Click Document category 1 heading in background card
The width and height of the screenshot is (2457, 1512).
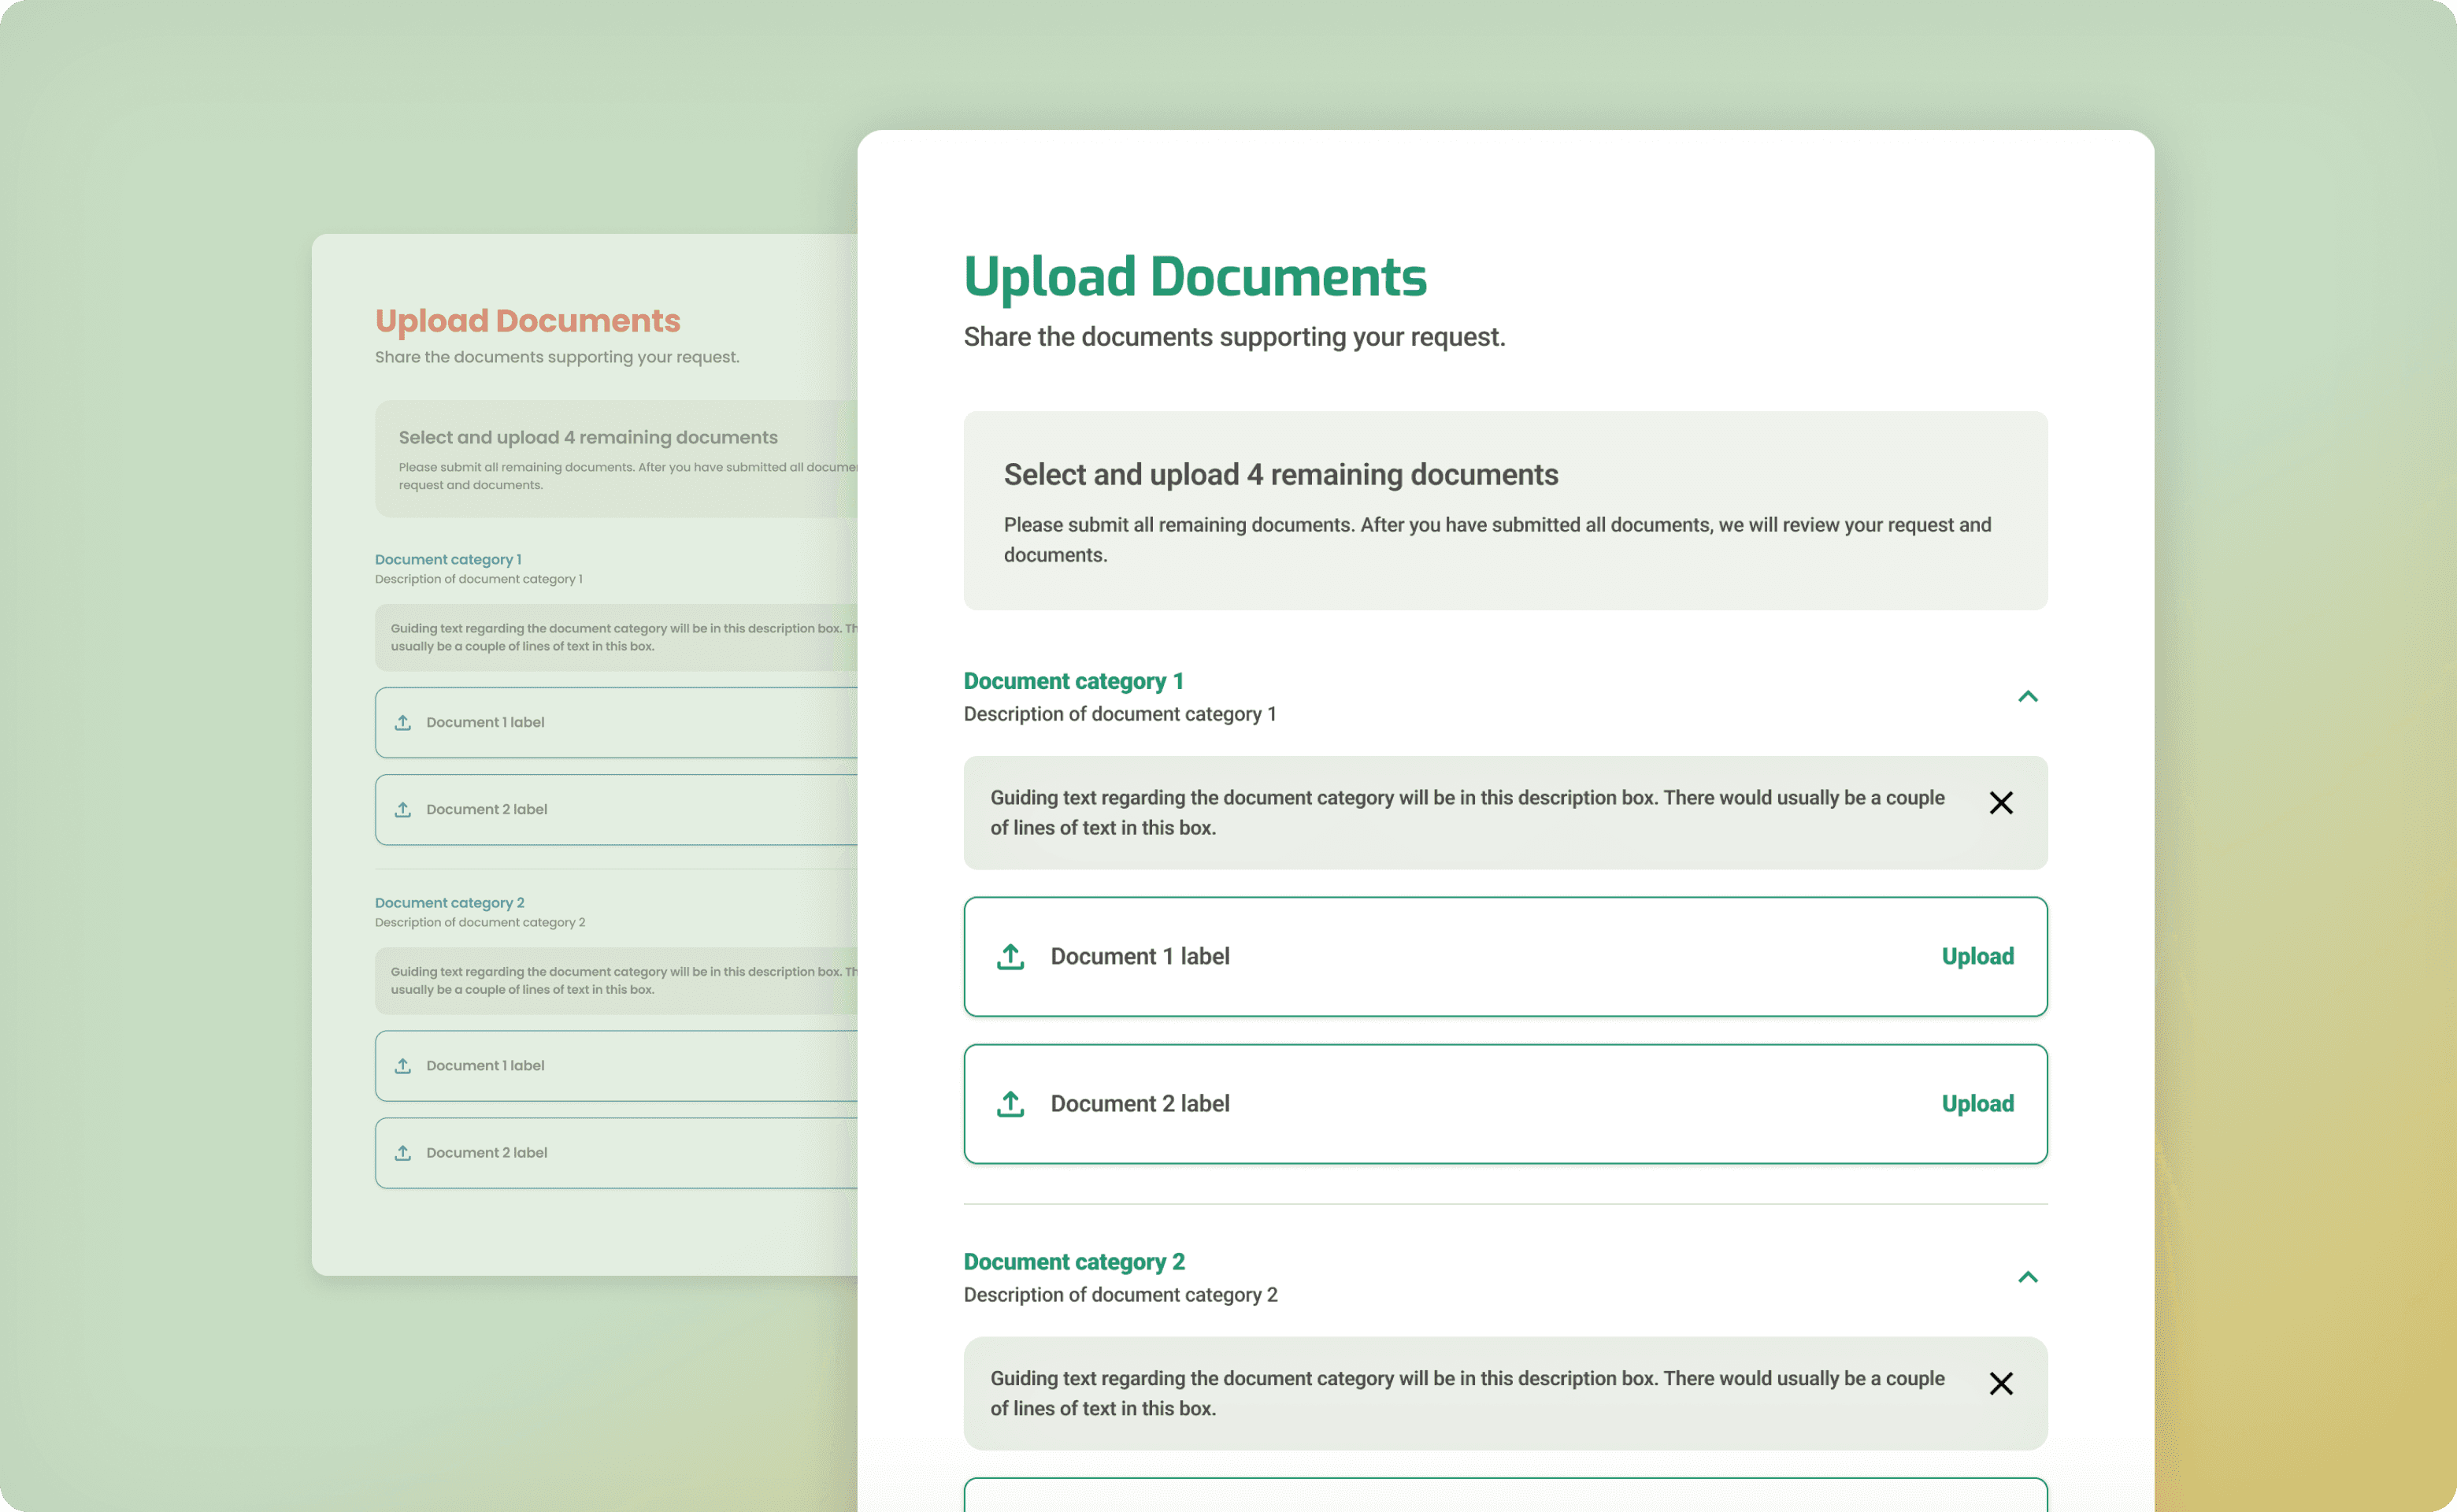[448, 560]
